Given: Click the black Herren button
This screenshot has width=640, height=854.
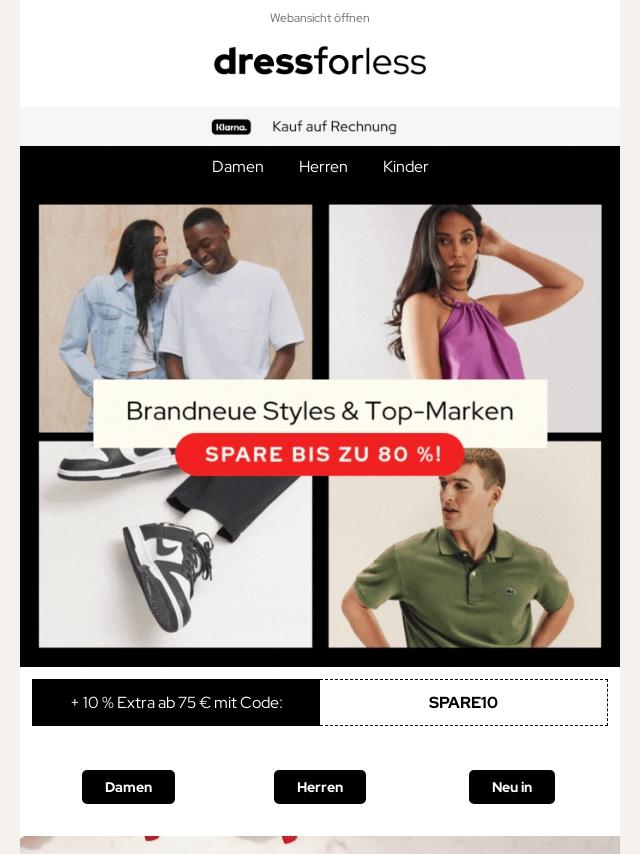Looking at the screenshot, I should coord(320,787).
